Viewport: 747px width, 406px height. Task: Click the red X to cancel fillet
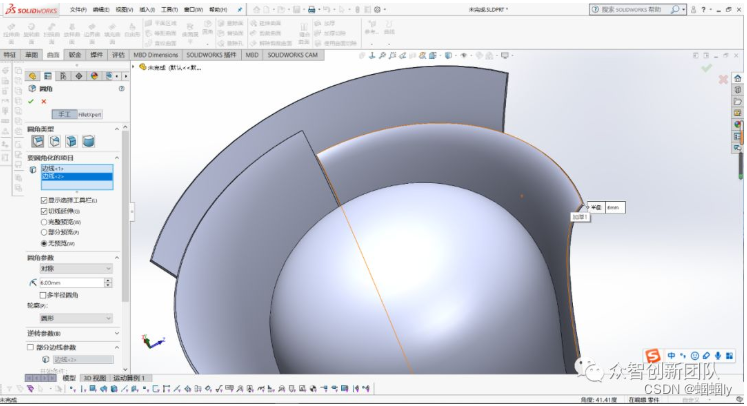click(44, 101)
